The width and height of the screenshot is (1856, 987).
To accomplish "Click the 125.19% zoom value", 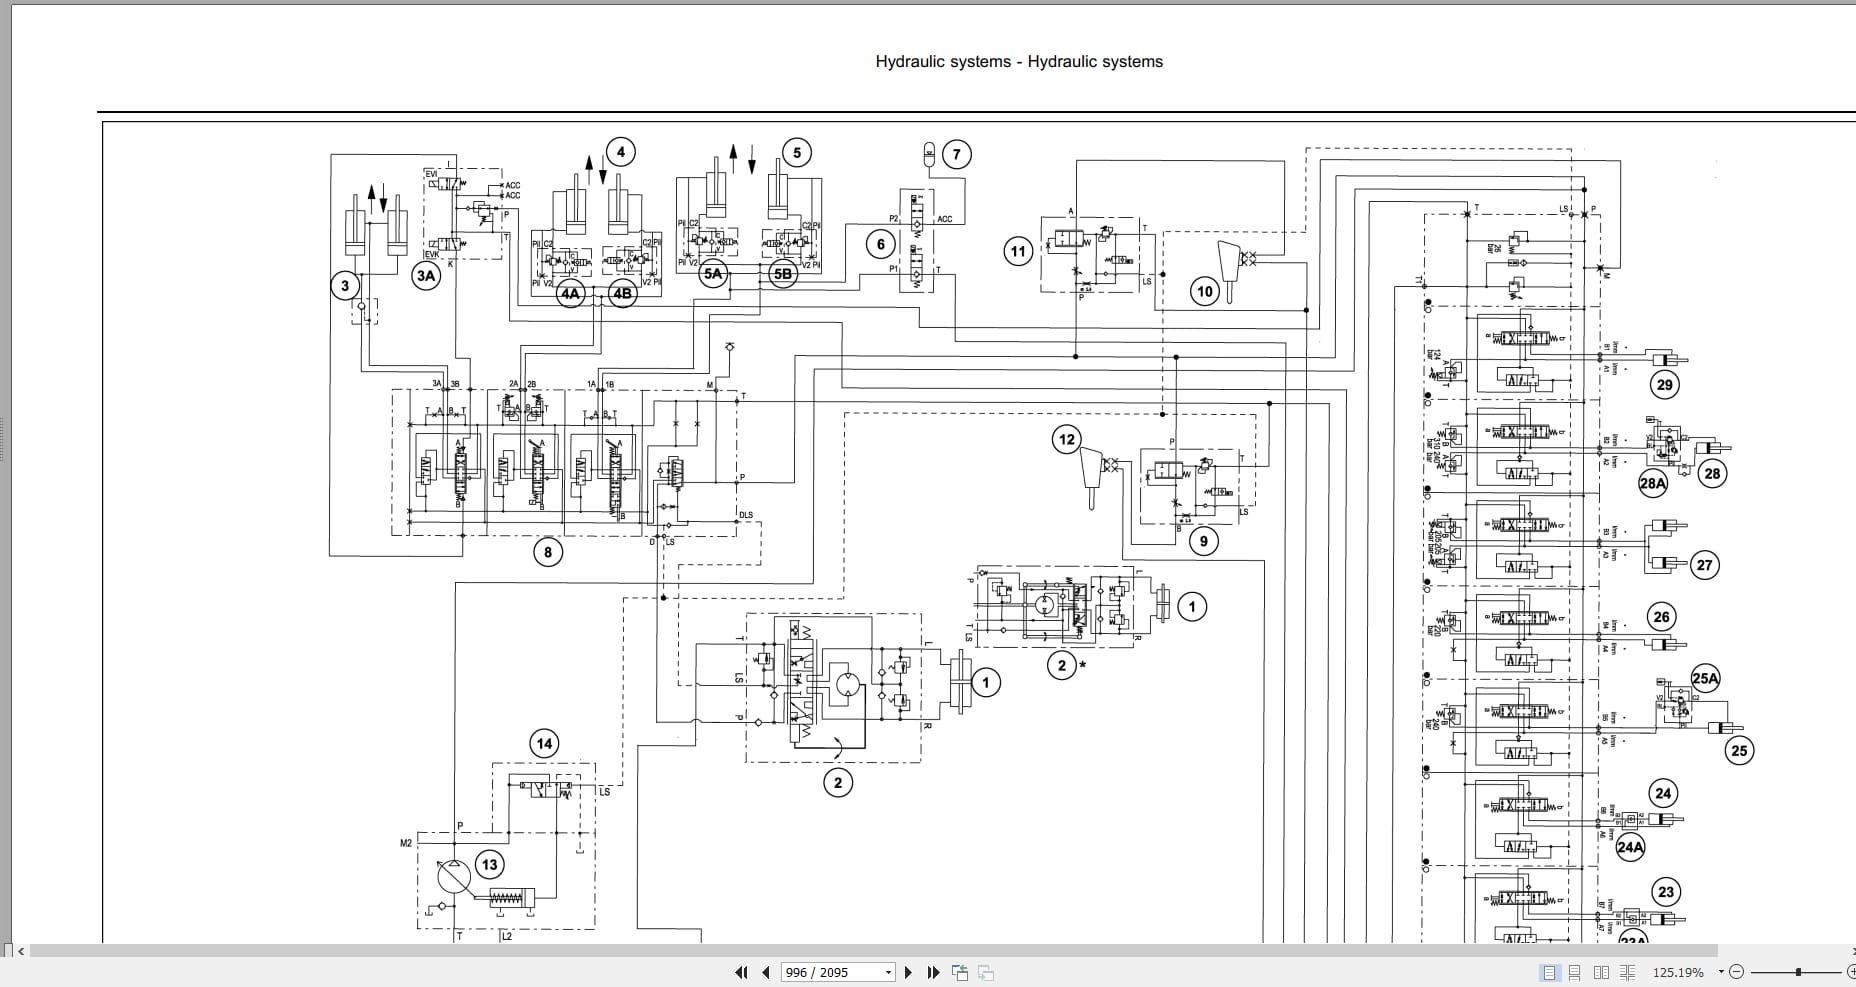I will [1678, 972].
